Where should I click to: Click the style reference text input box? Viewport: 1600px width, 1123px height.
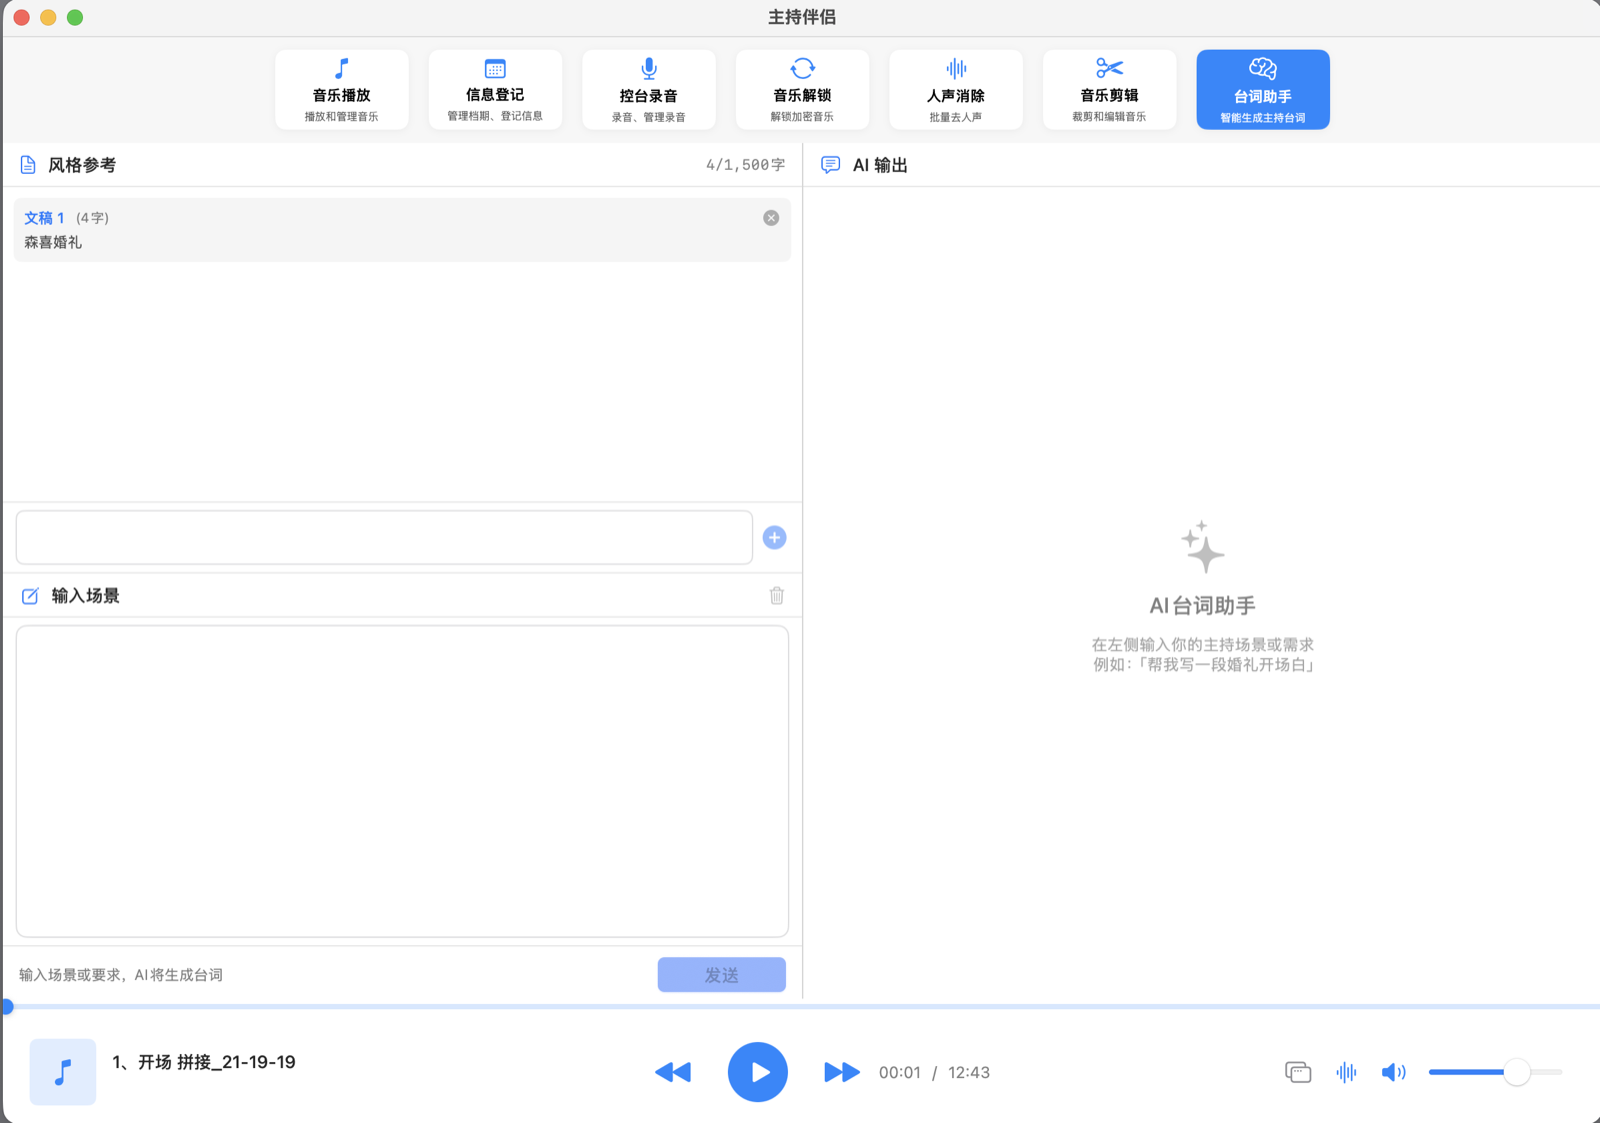point(384,538)
